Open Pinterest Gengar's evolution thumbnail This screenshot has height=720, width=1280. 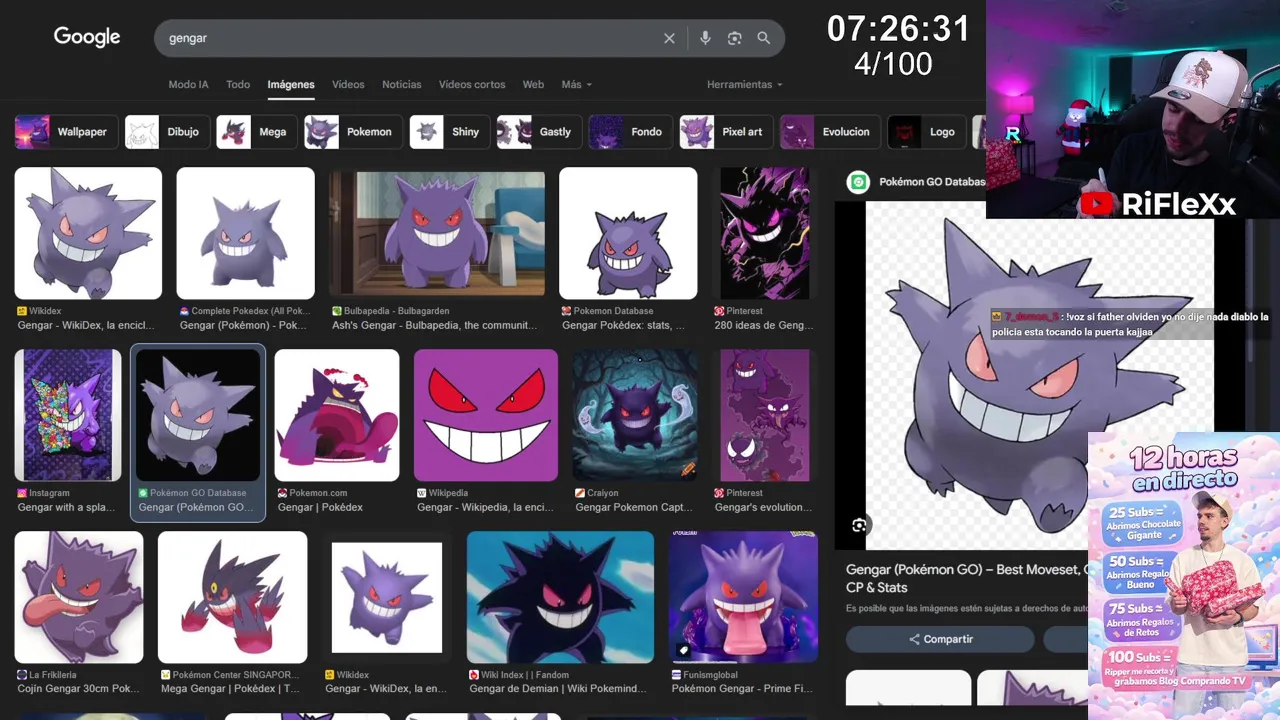click(x=765, y=415)
